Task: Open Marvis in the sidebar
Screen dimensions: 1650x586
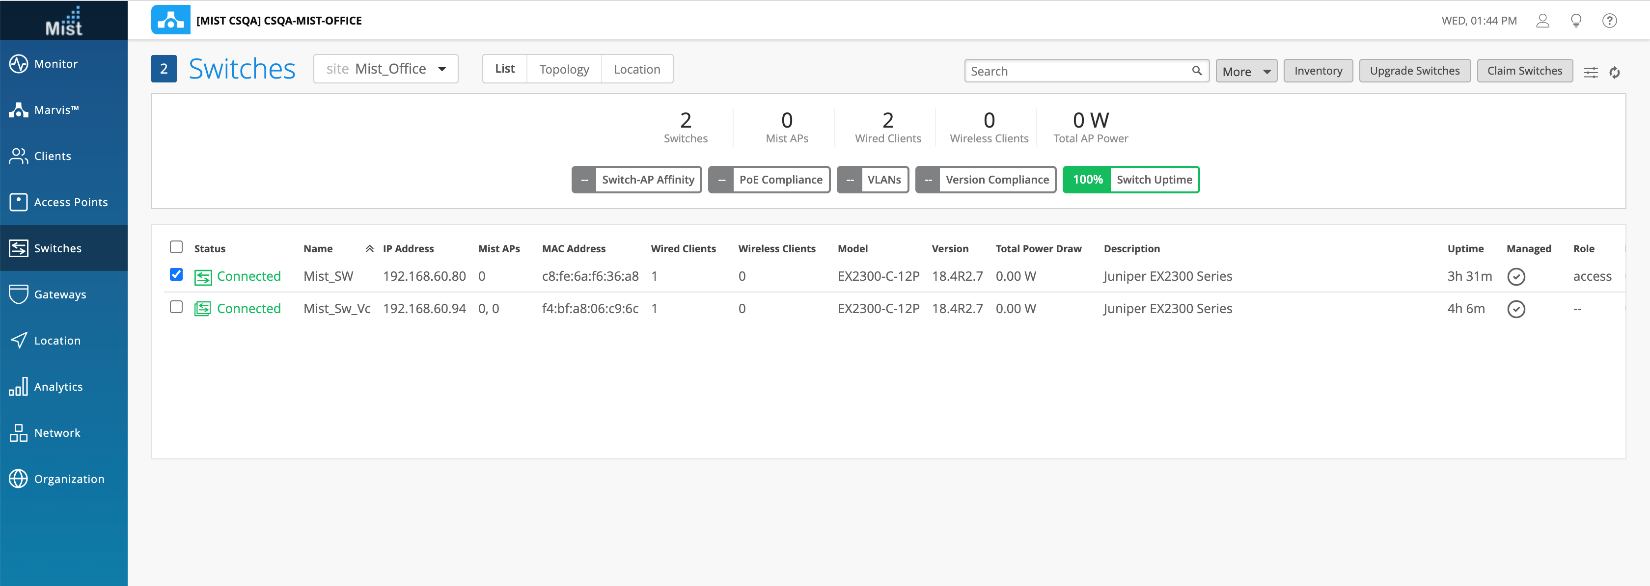Action: click(x=64, y=110)
